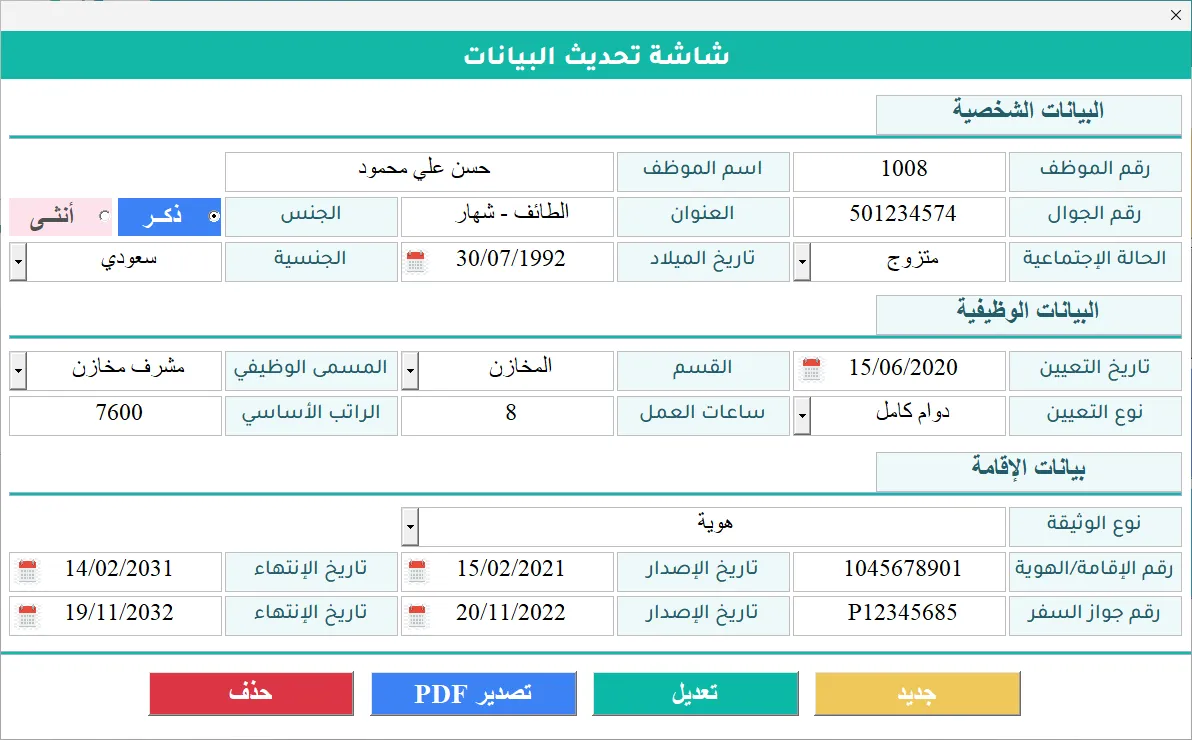Click the رقم جواز السفر label
Image resolution: width=1192 pixels, height=740 pixels.
(x=1095, y=616)
